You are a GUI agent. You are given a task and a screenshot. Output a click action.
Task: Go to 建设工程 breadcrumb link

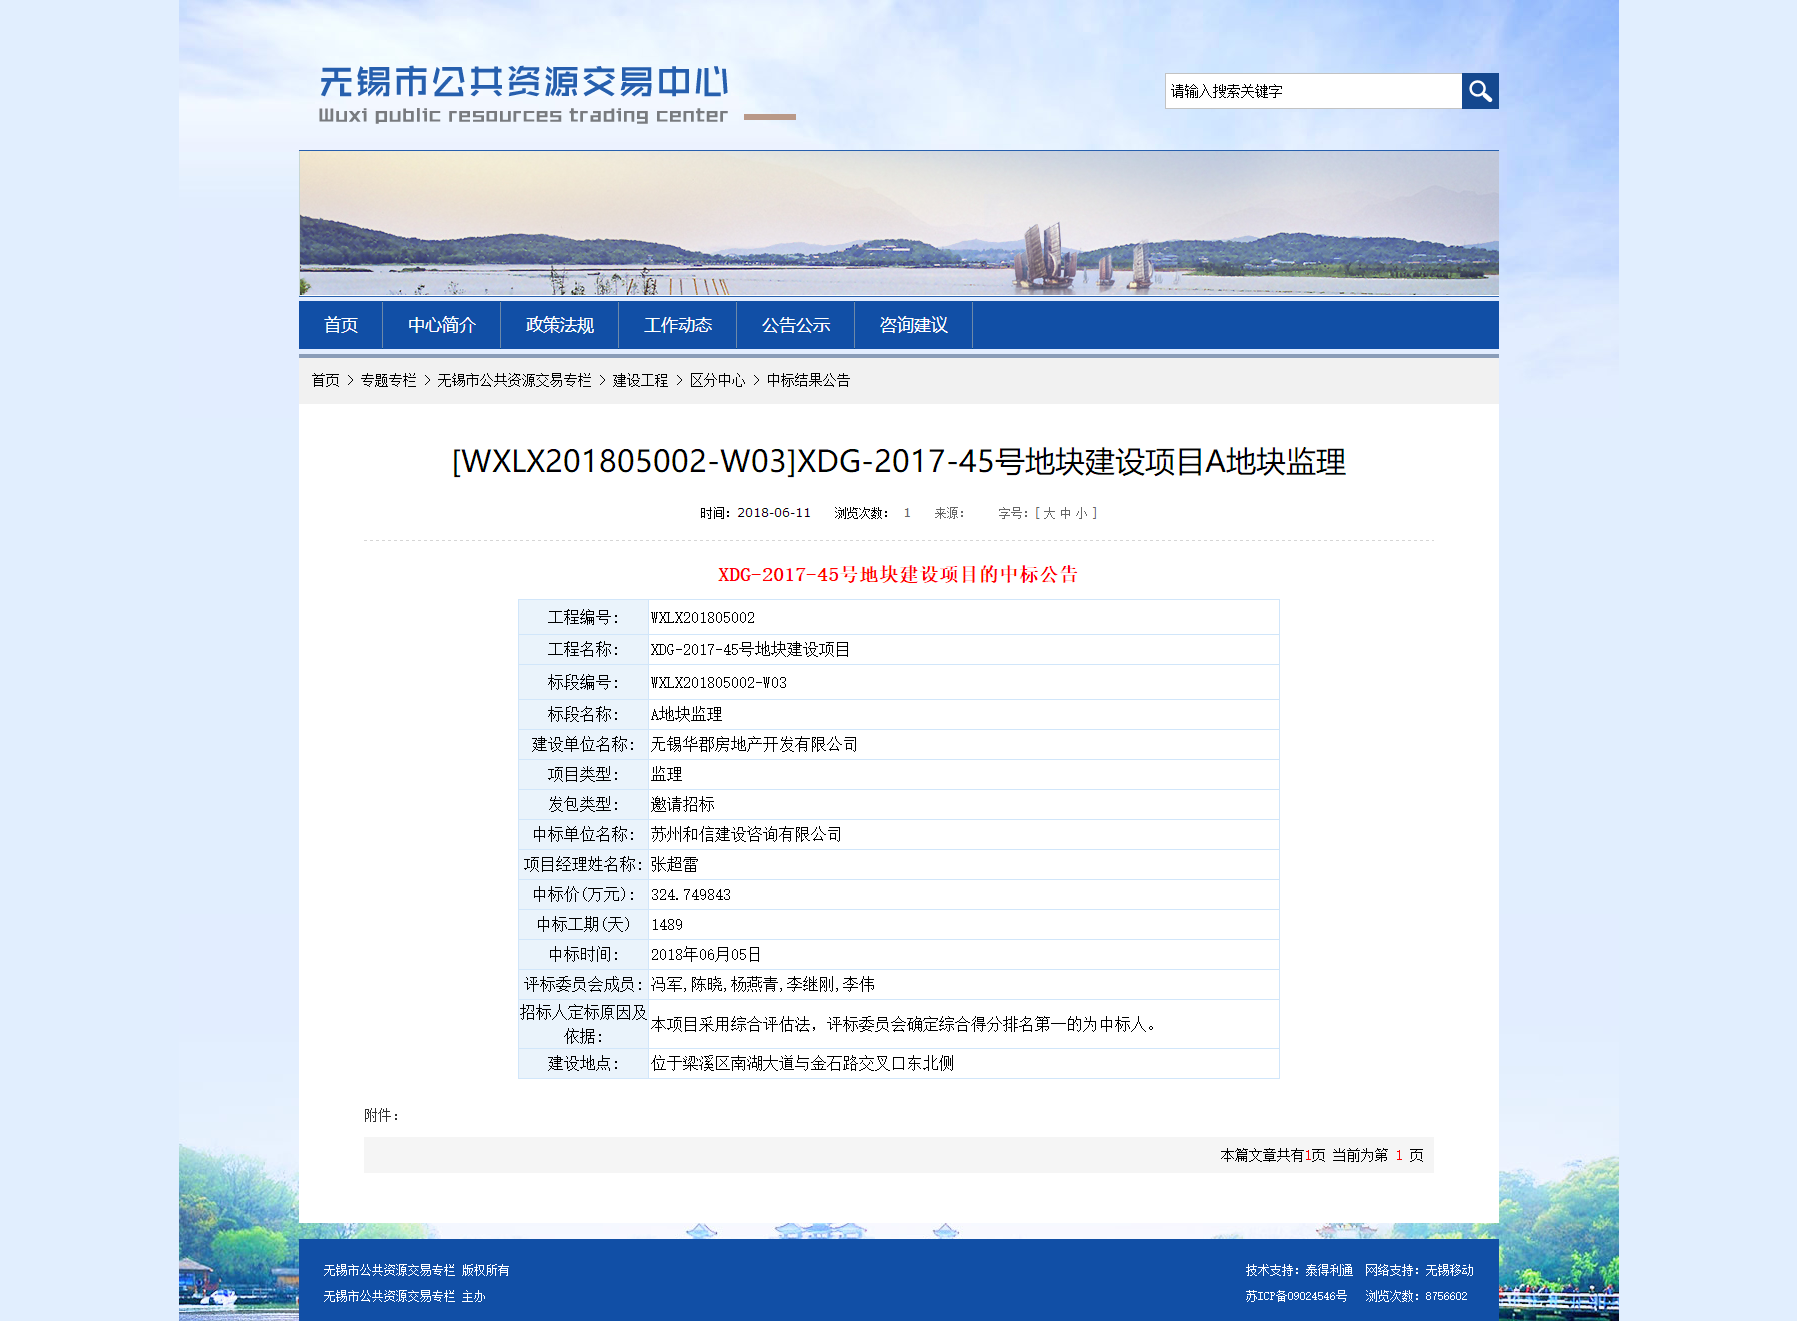point(640,380)
